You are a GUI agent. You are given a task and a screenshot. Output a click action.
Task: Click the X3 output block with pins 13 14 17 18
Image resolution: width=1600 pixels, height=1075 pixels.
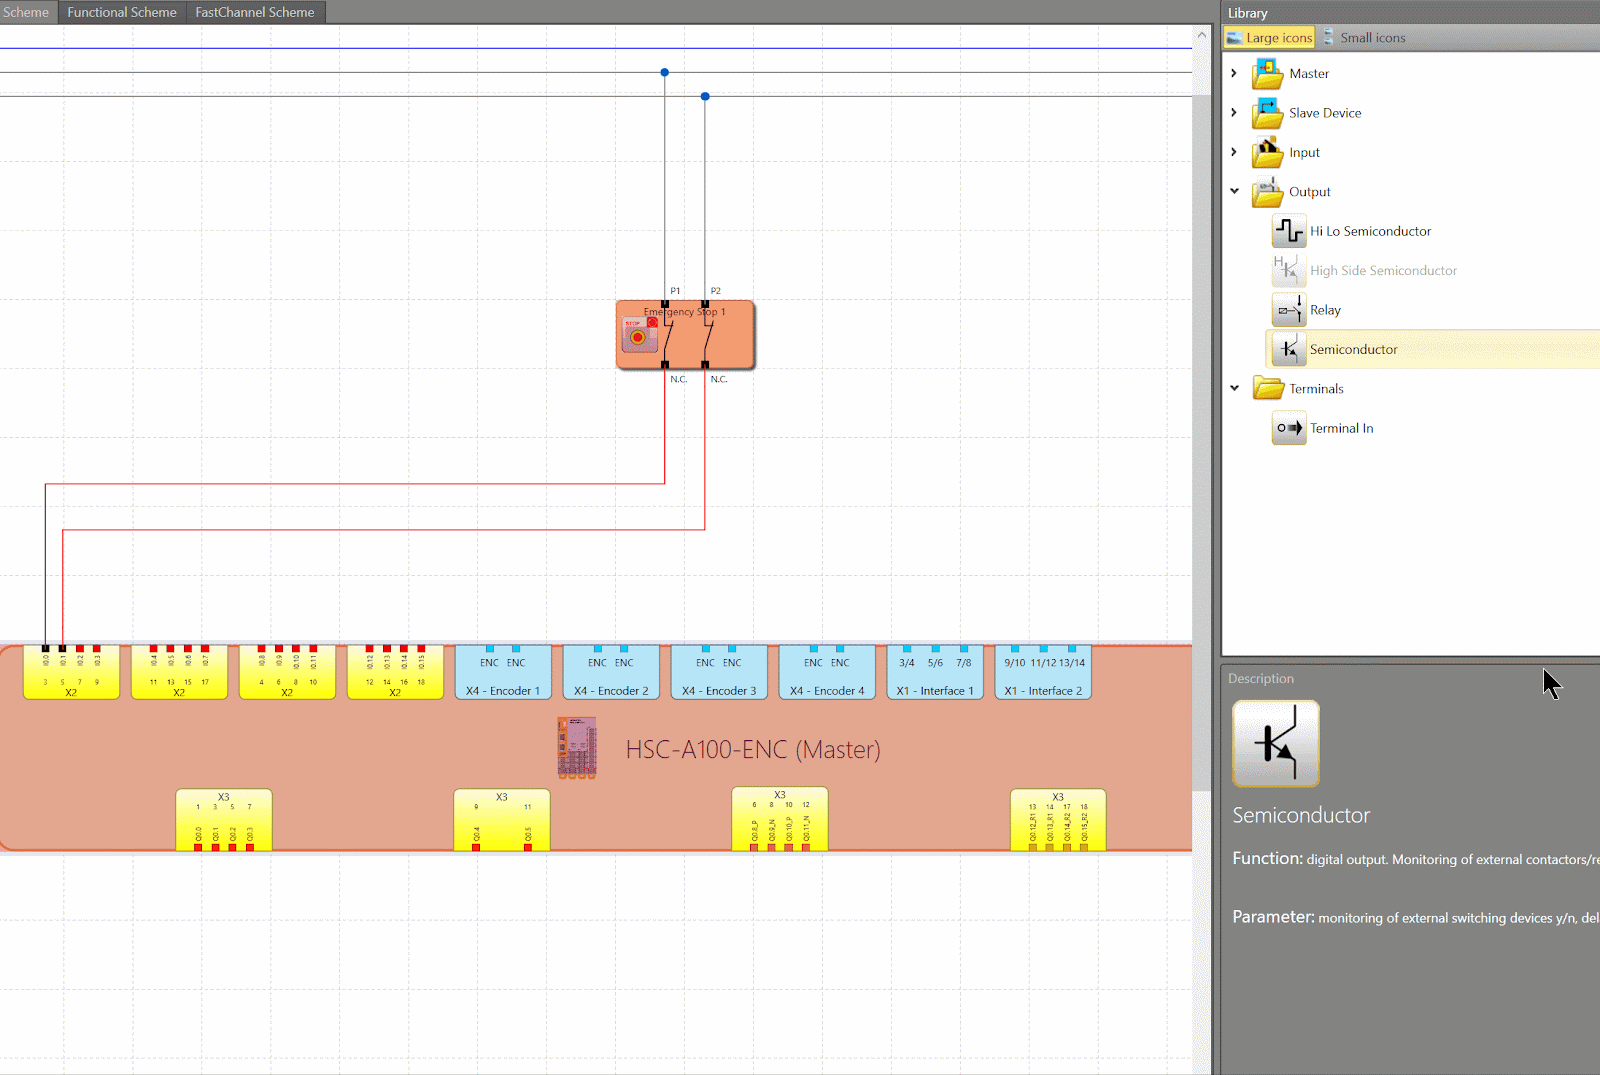point(1058,820)
